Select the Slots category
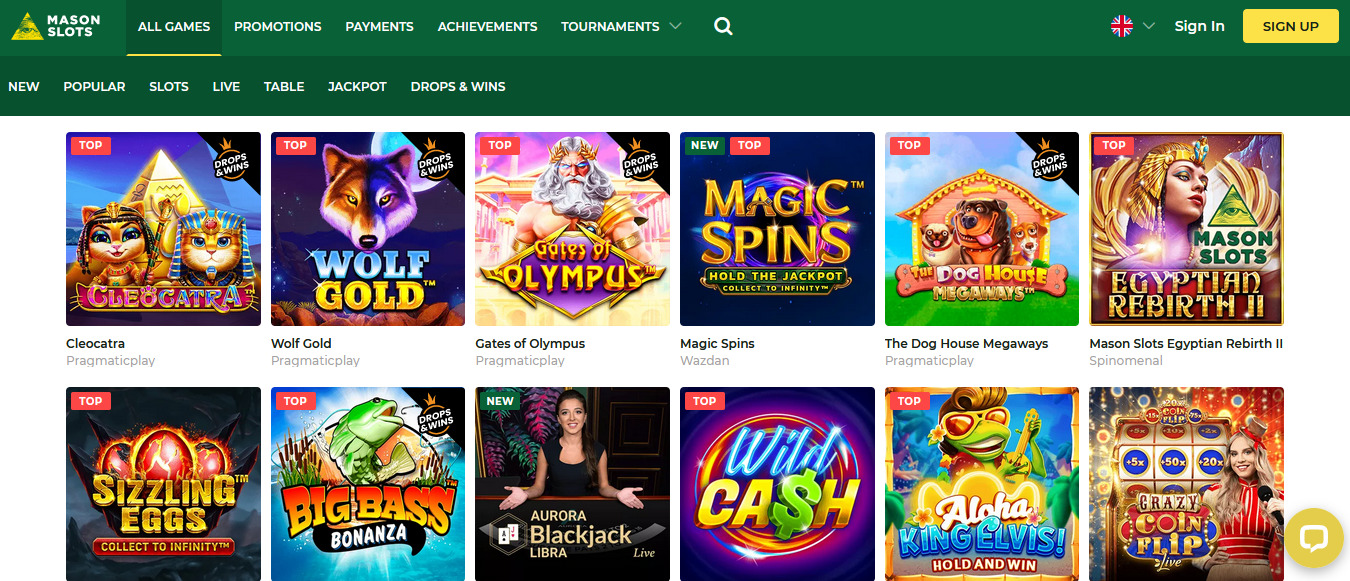This screenshot has height=581, width=1350. [x=169, y=87]
